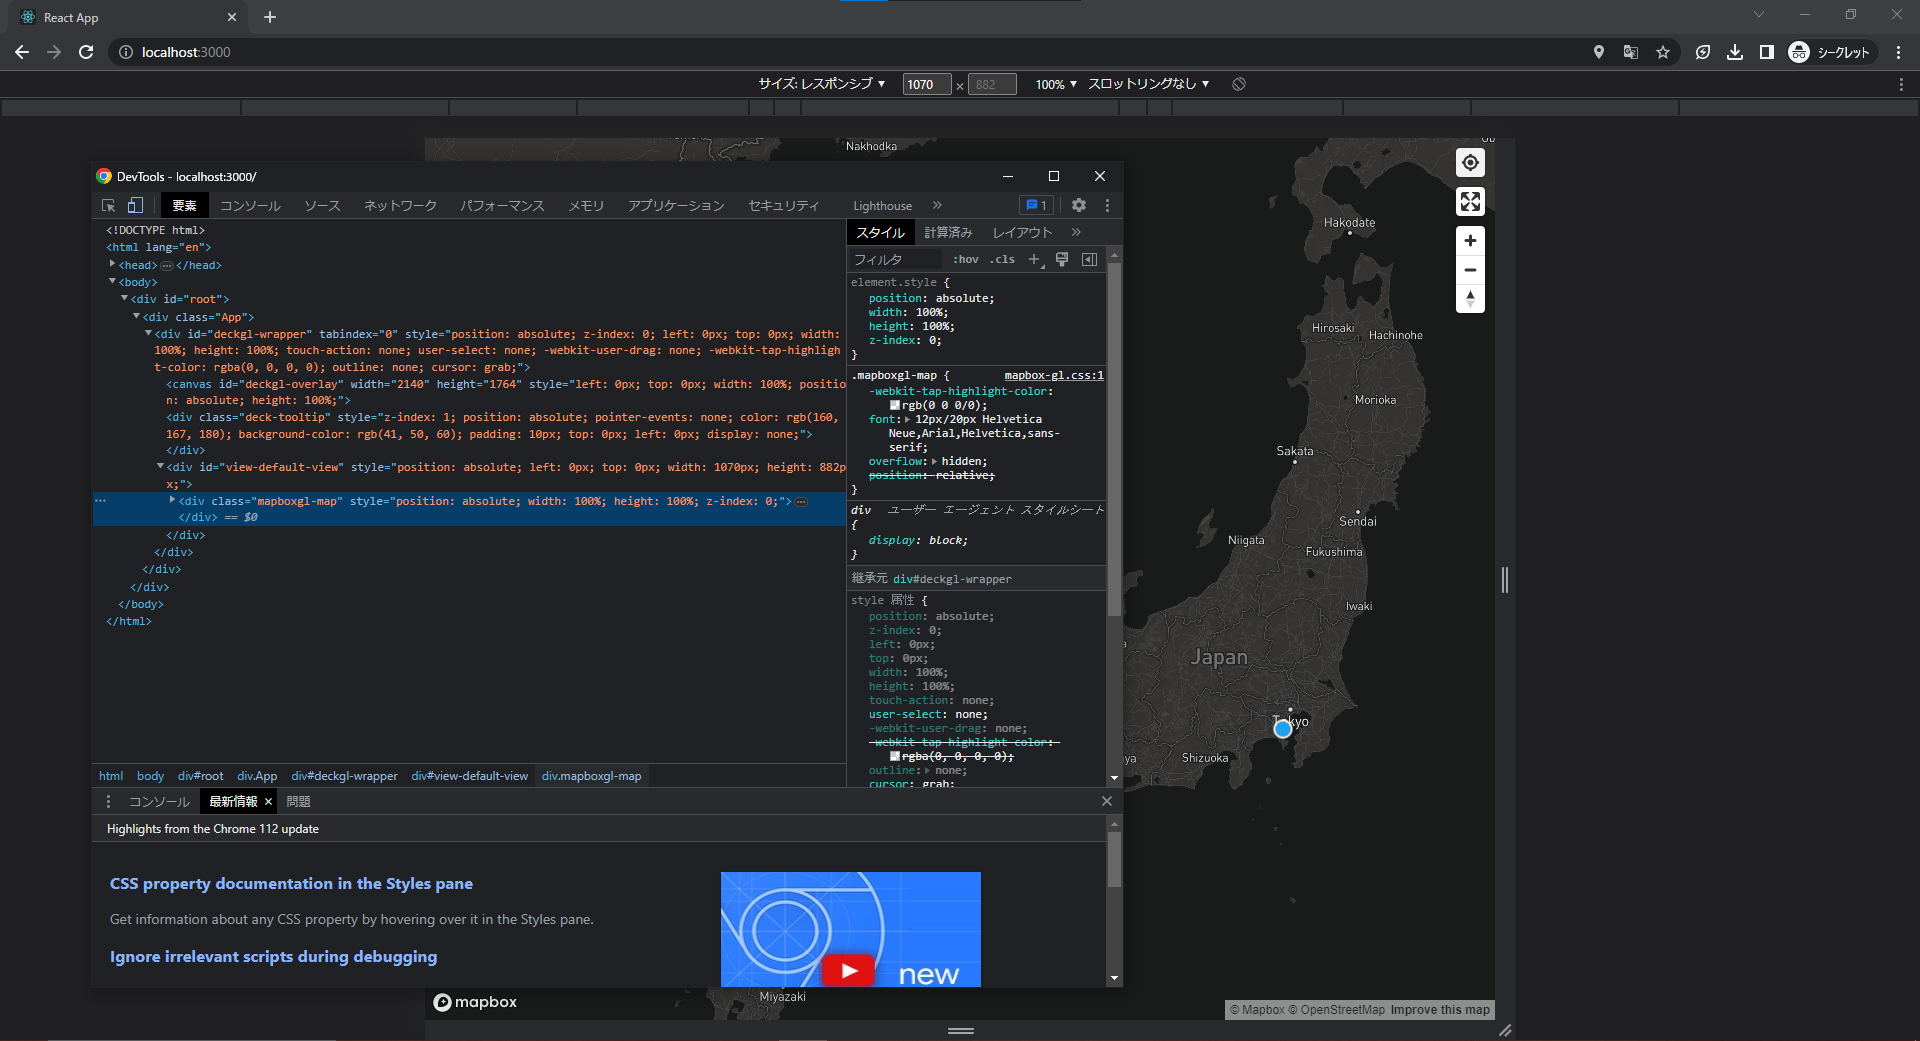Click the new element class (+) icon in Styles
Image resolution: width=1920 pixels, height=1041 pixels.
coord(1035,259)
